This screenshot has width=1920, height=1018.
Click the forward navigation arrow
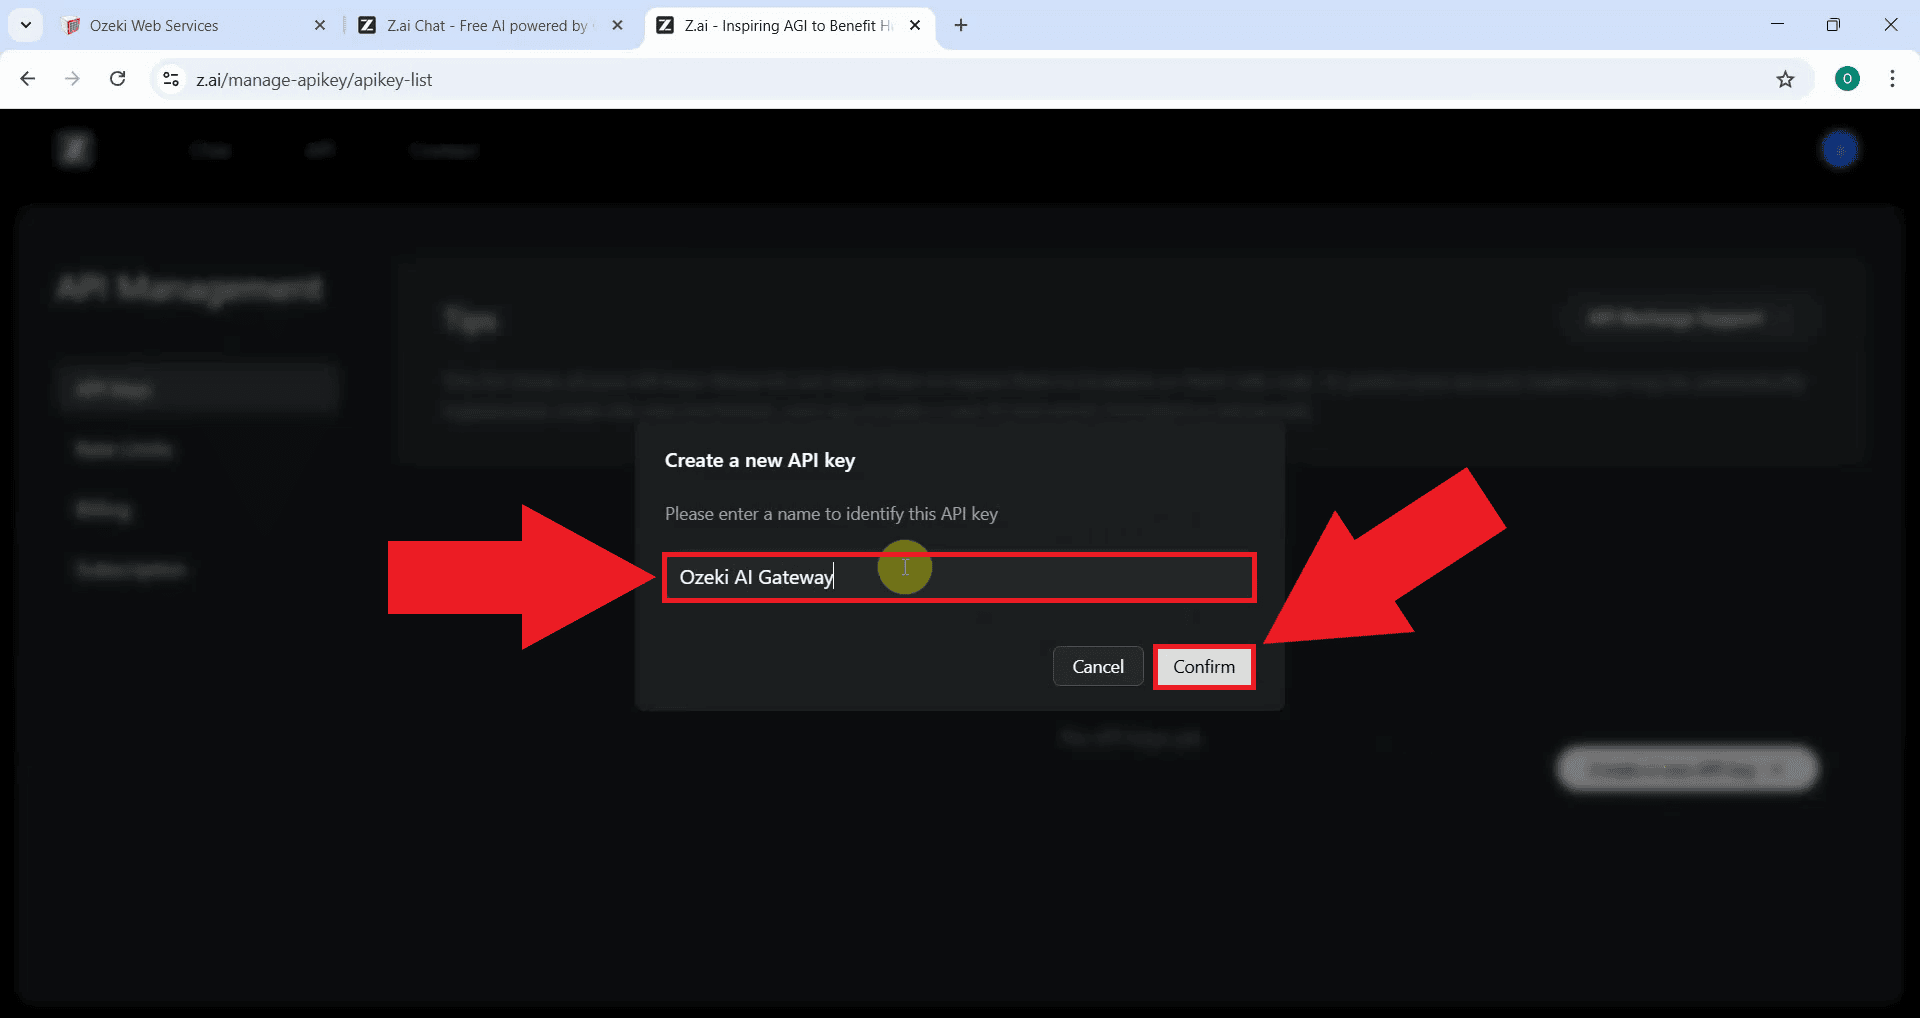(x=72, y=79)
